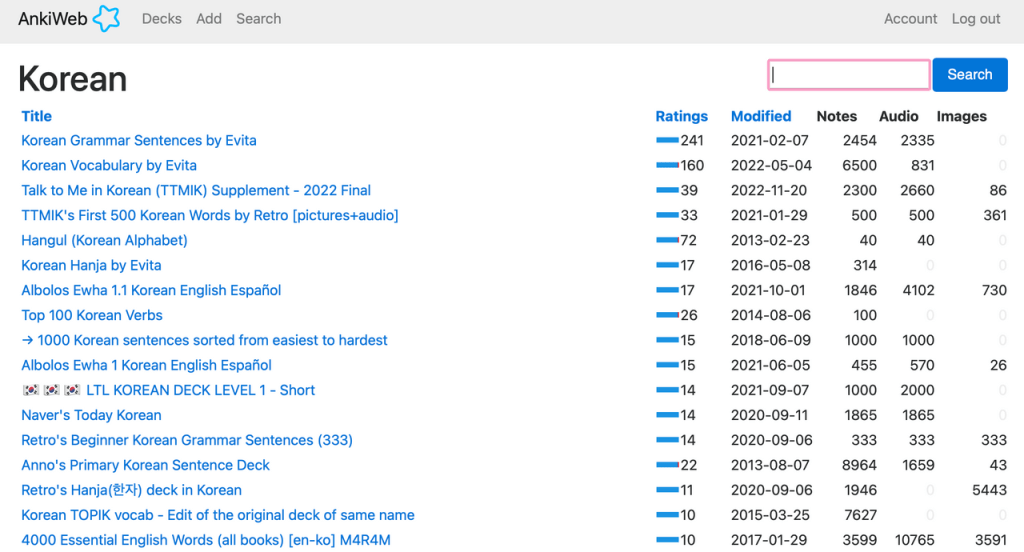The image size is (1024, 552).
Task: Open 1000 Korean sentences sorted deck
Action: click(204, 340)
